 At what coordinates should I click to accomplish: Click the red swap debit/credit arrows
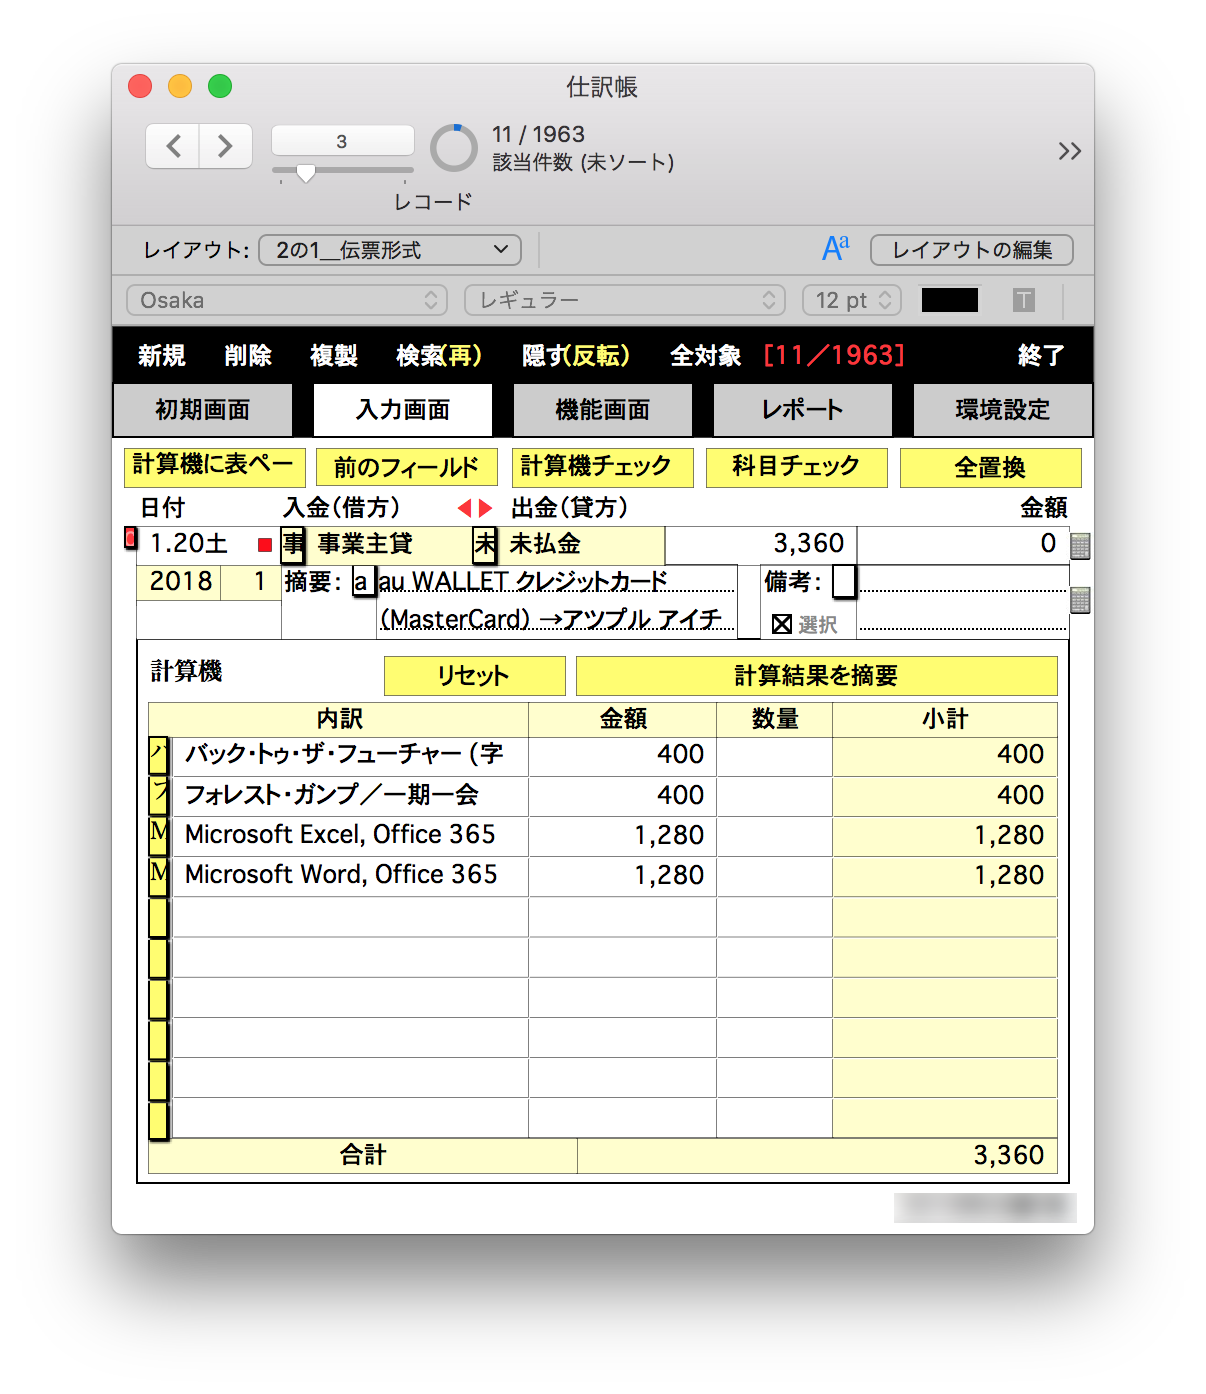(x=475, y=508)
